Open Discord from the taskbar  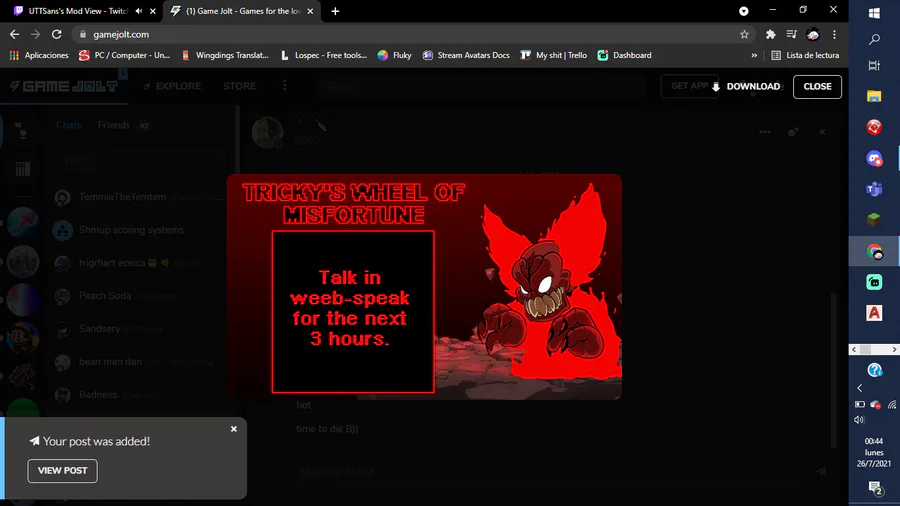(874, 158)
